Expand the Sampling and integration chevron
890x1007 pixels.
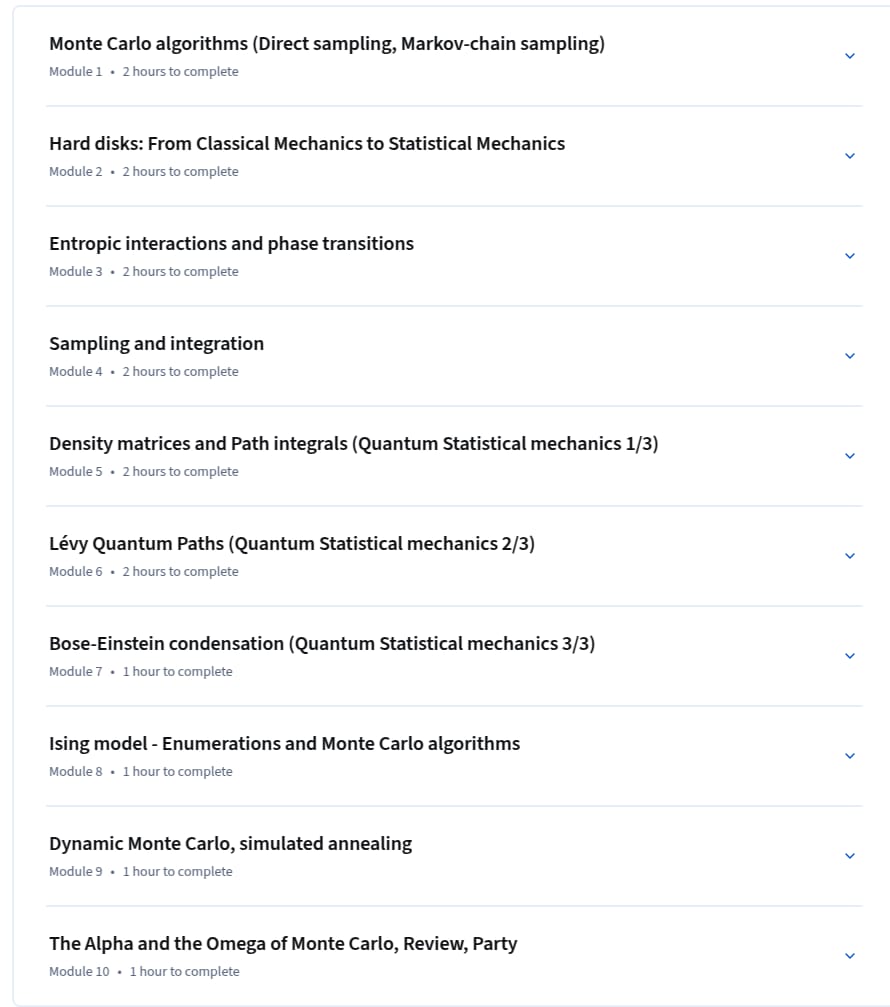click(850, 356)
